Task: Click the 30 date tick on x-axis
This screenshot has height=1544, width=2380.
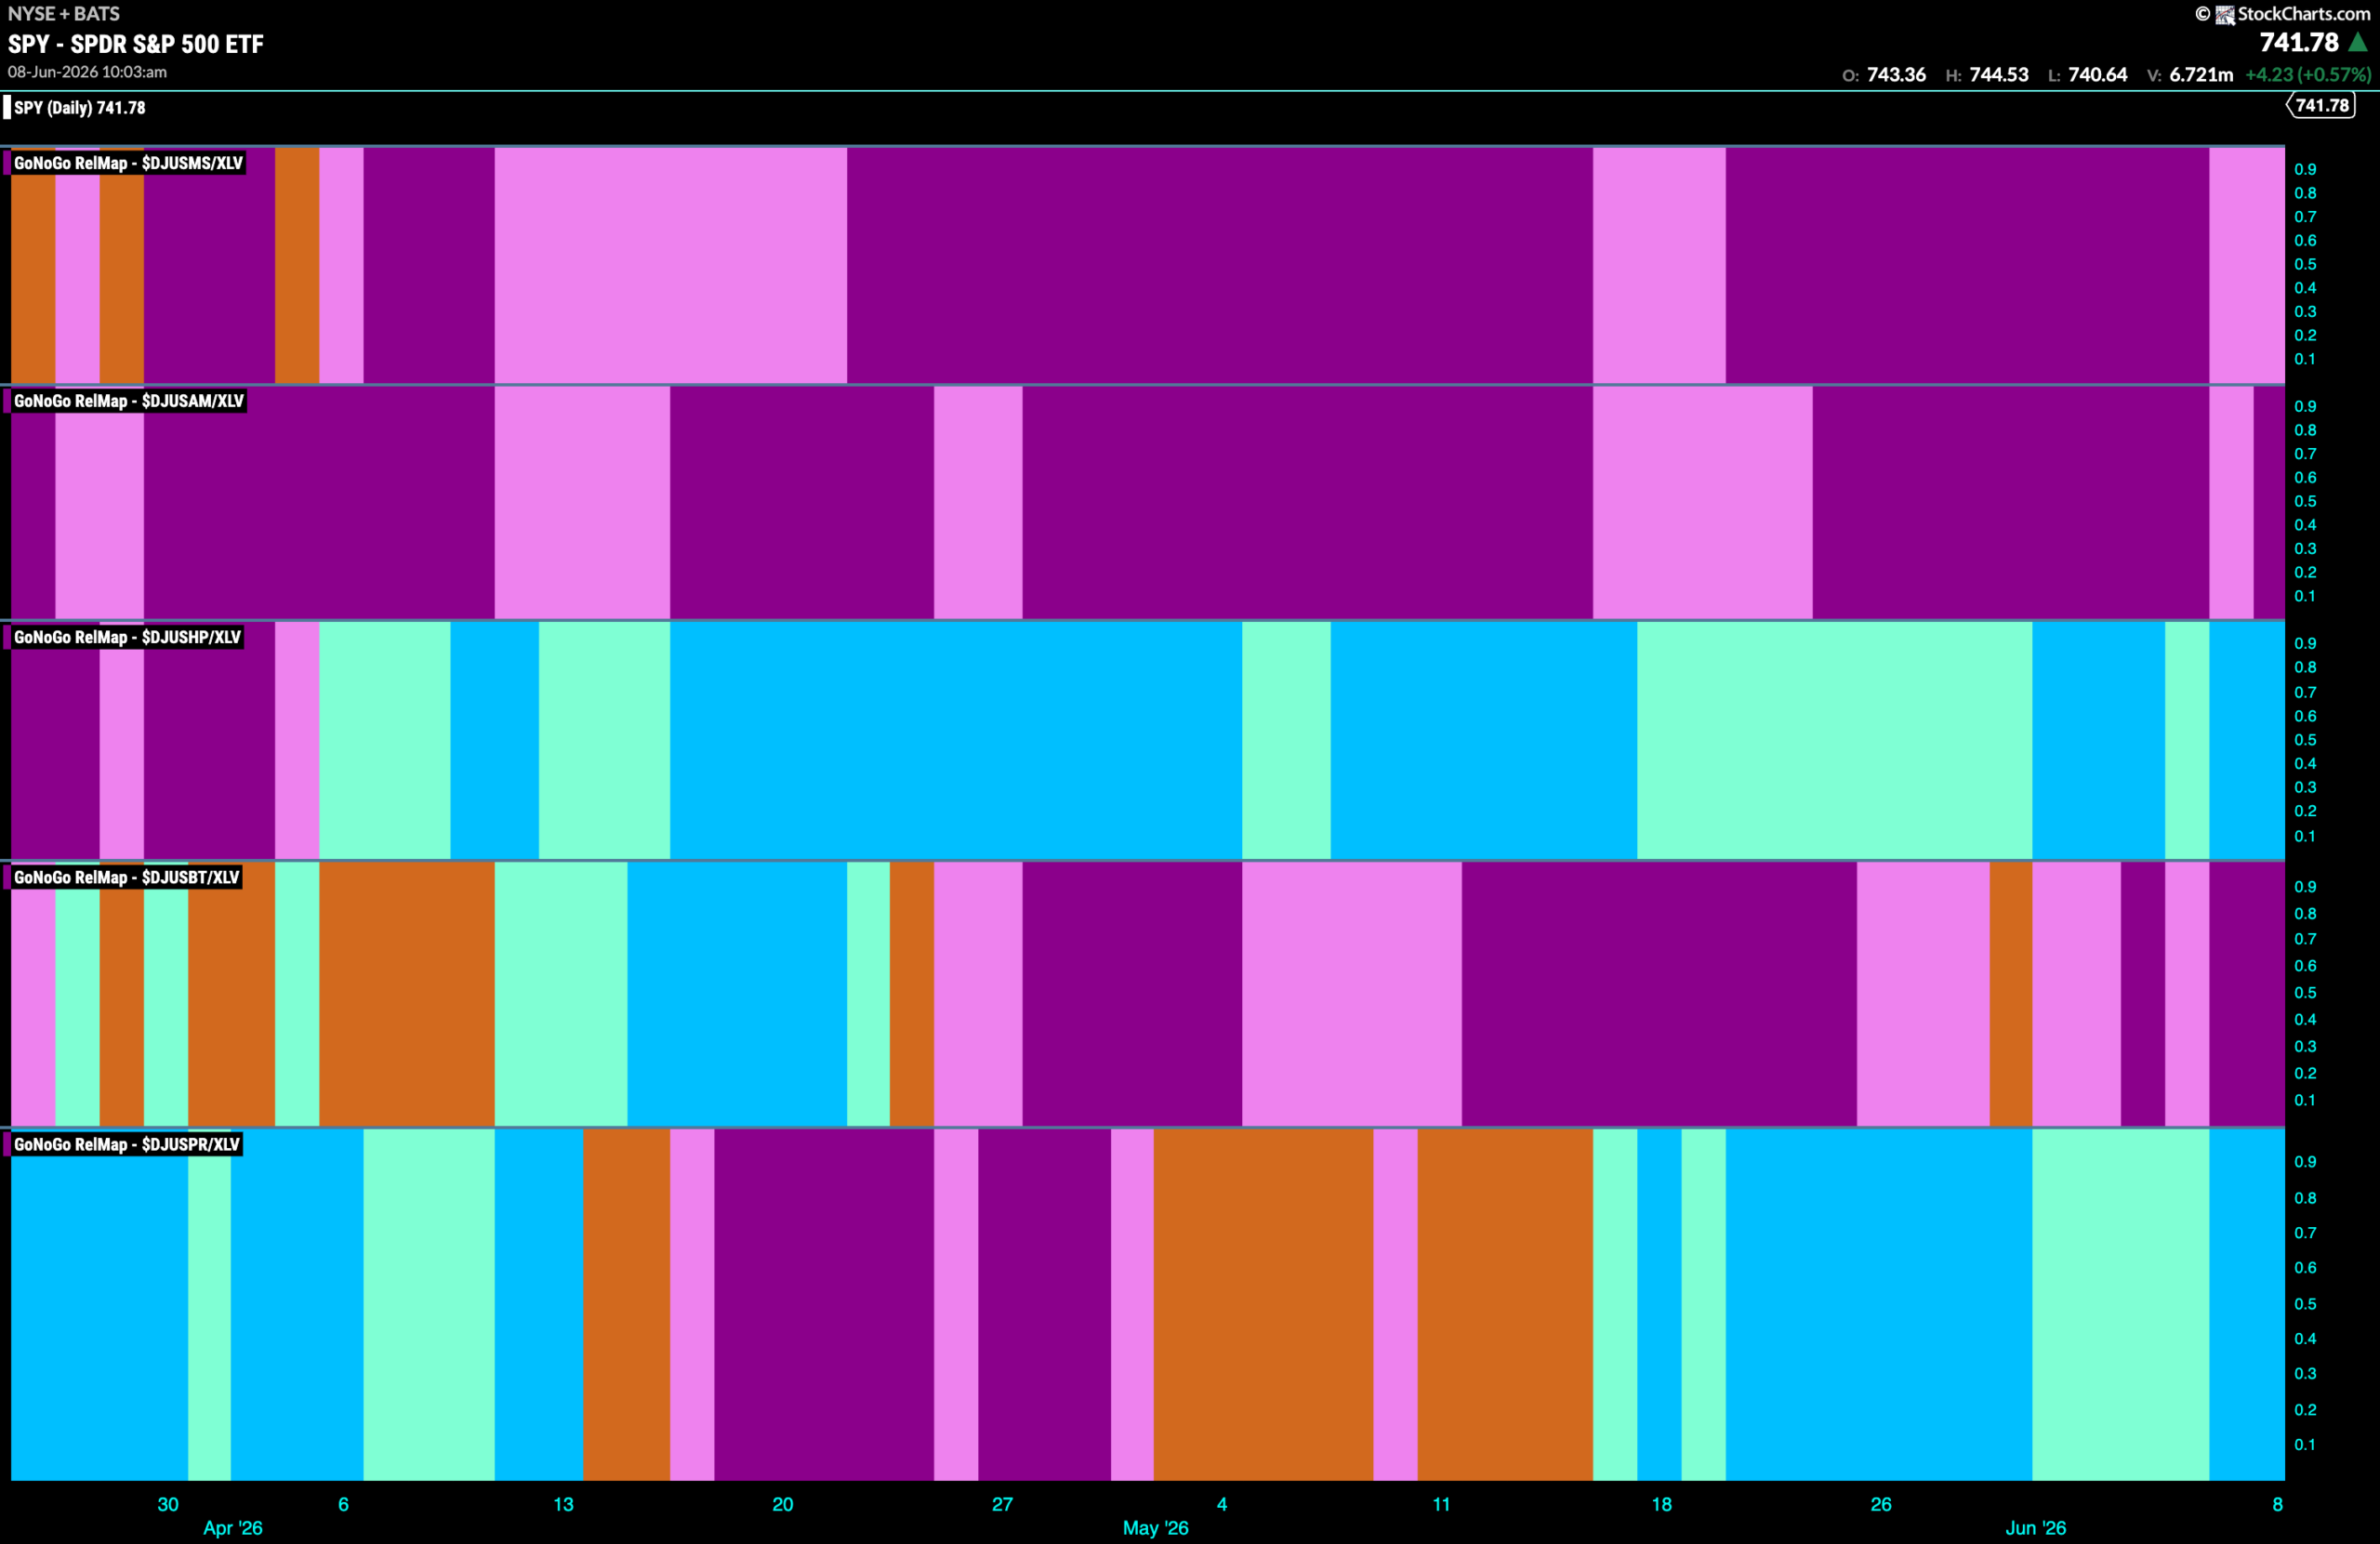Action: click(x=168, y=1504)
